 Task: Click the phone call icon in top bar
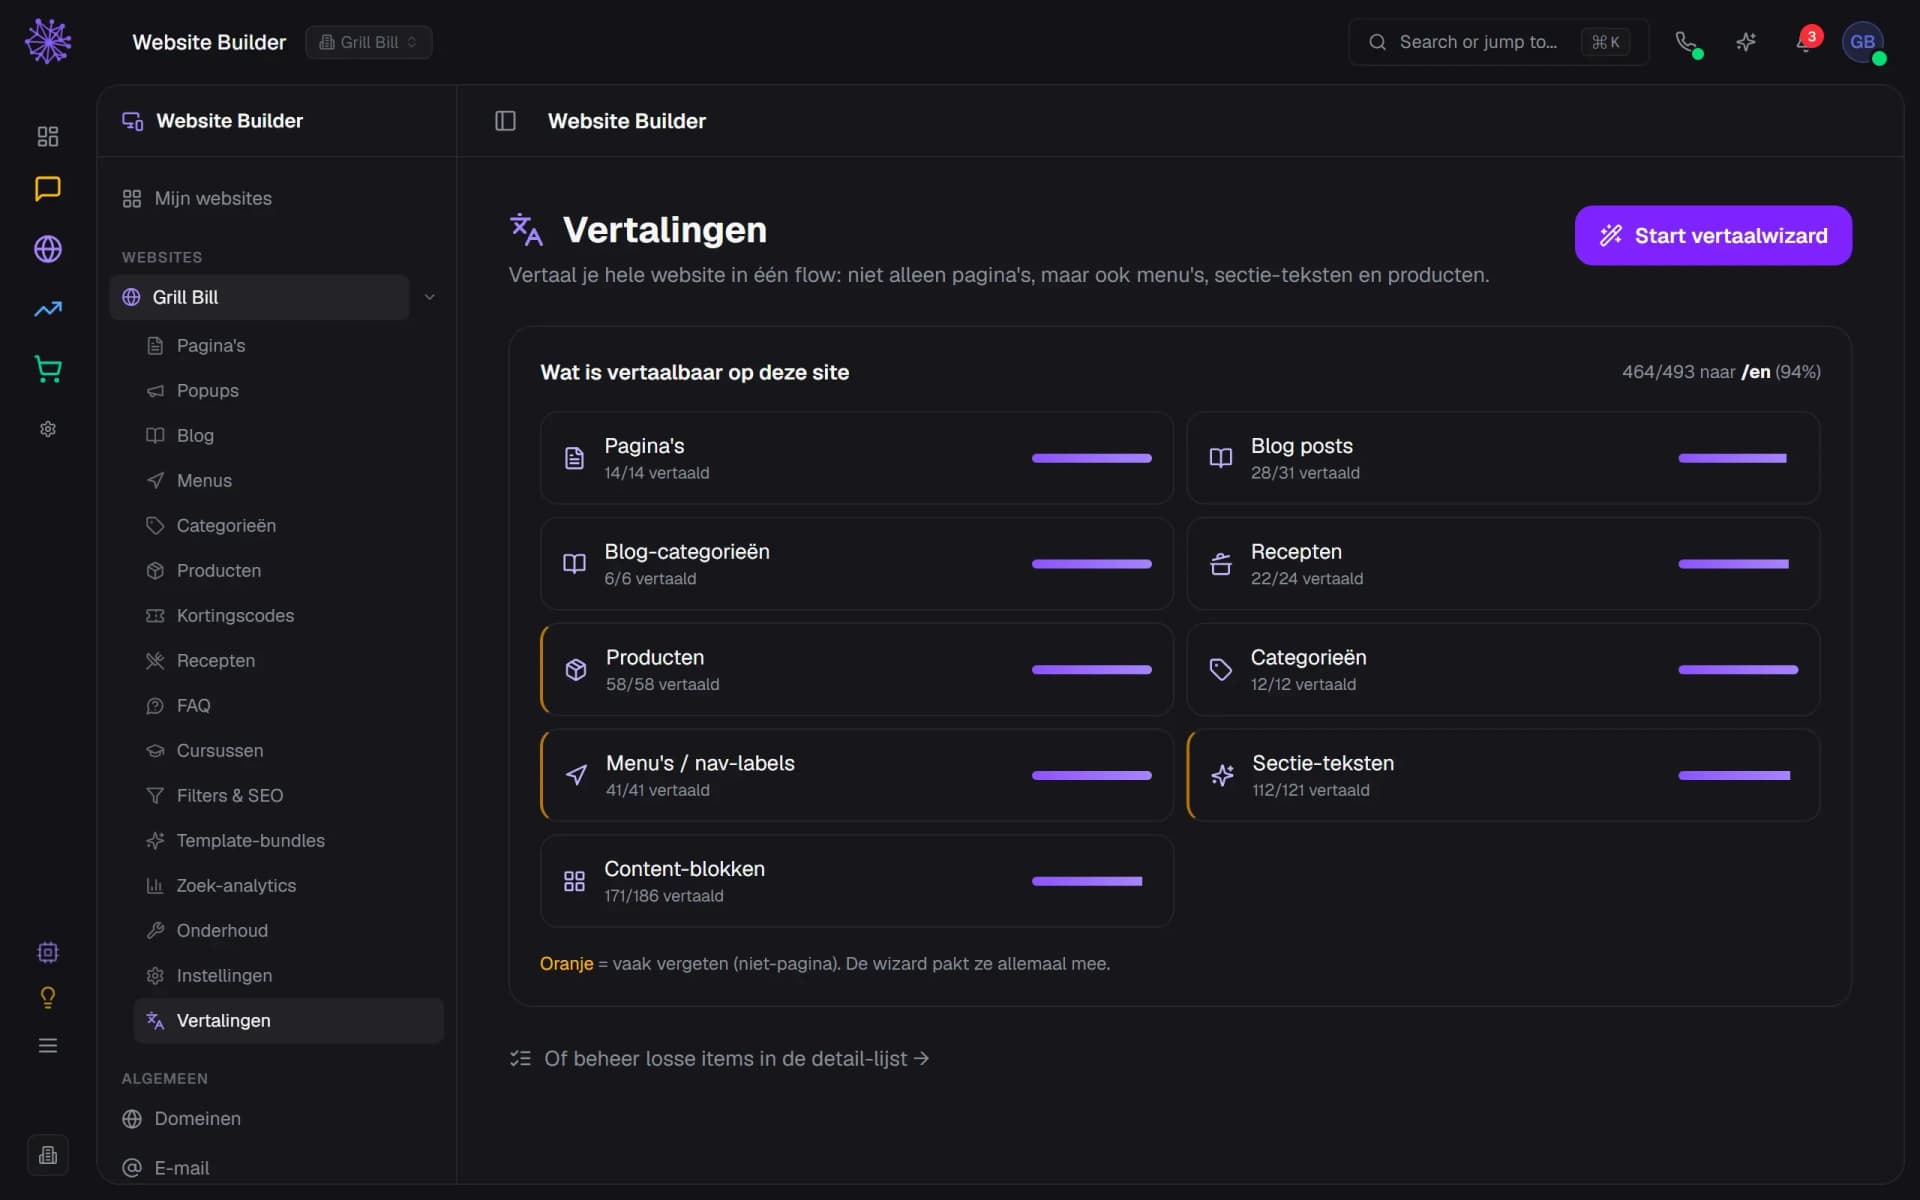pos(1687,42)
